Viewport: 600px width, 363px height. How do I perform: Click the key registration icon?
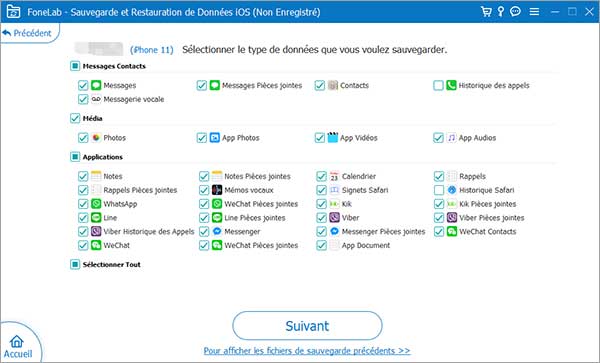[501, 11]
